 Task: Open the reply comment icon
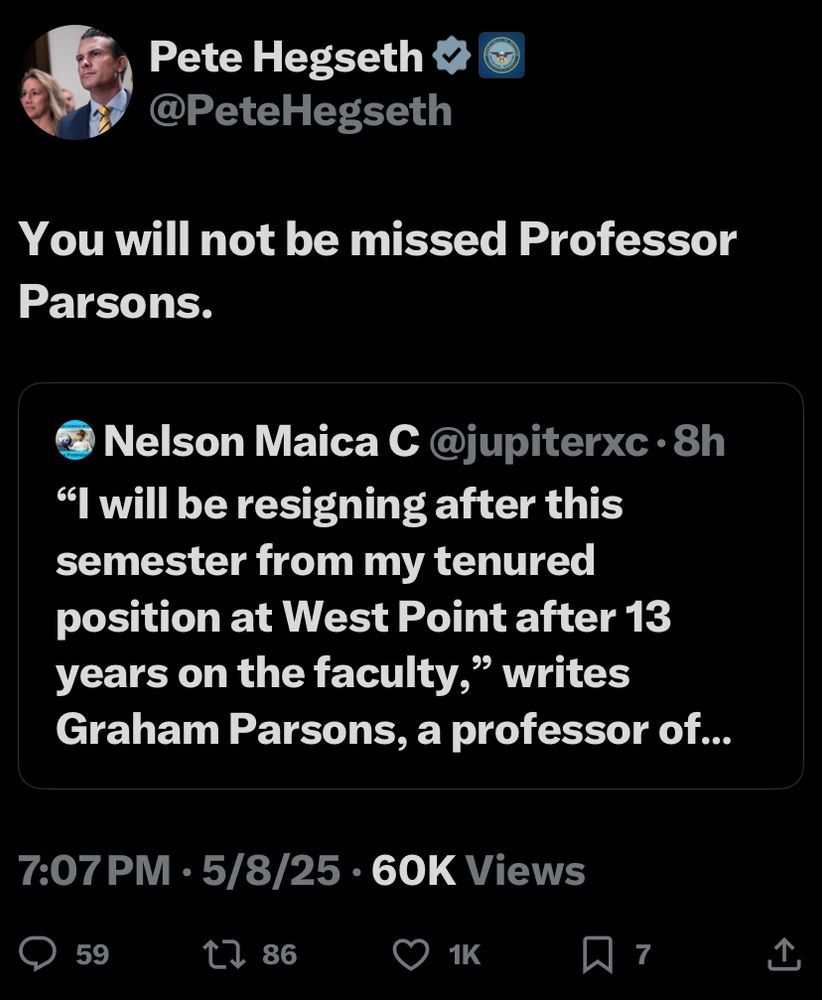[x=38, y=953]
